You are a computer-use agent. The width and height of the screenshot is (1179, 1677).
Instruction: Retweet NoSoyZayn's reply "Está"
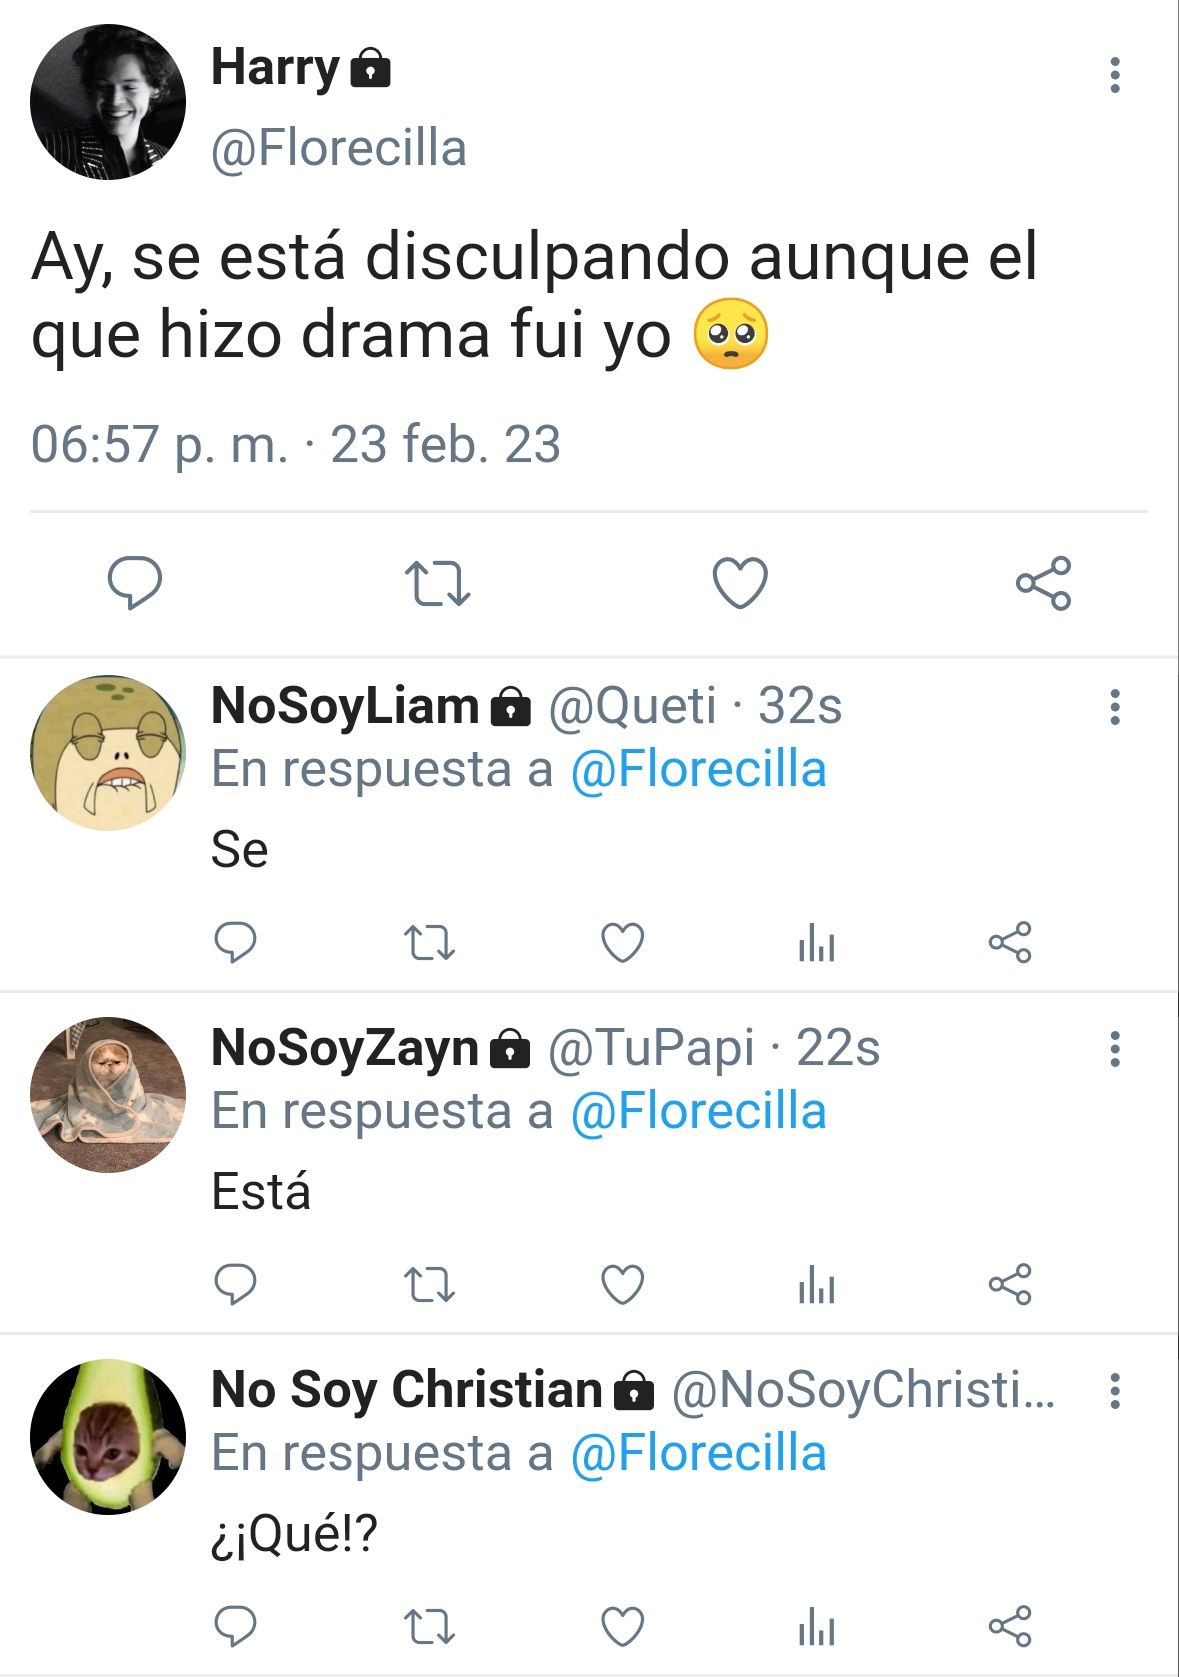[x=429, y=1284]
